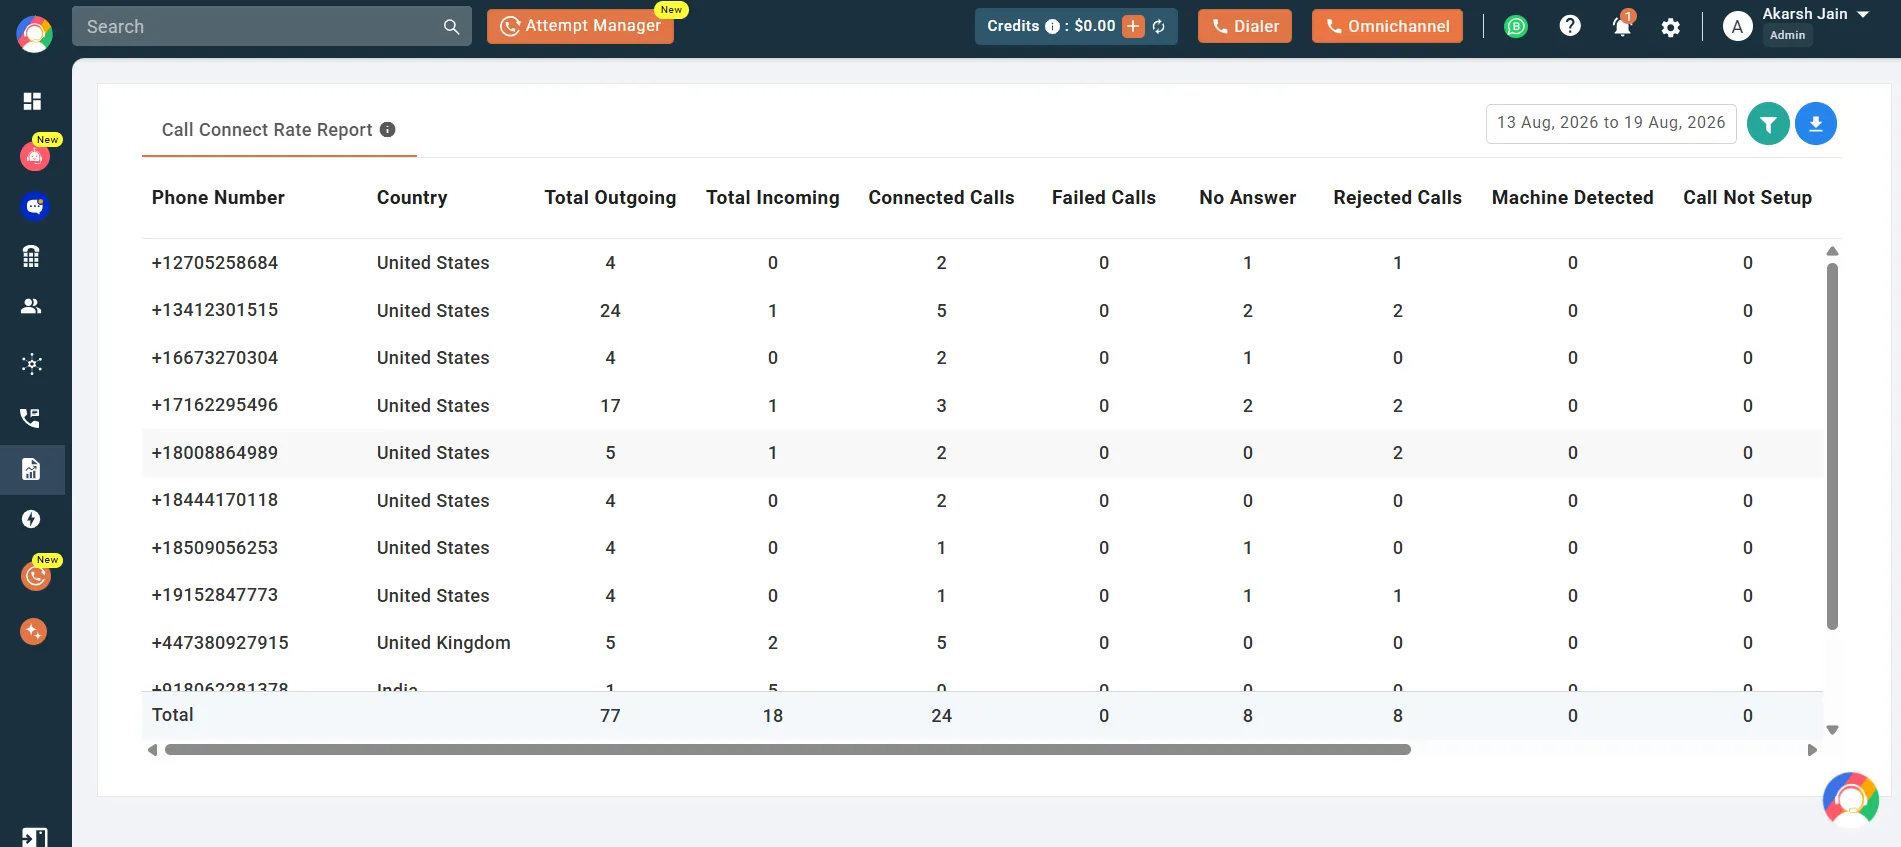Click the Connected Calls column header

(x=941, y=198)
